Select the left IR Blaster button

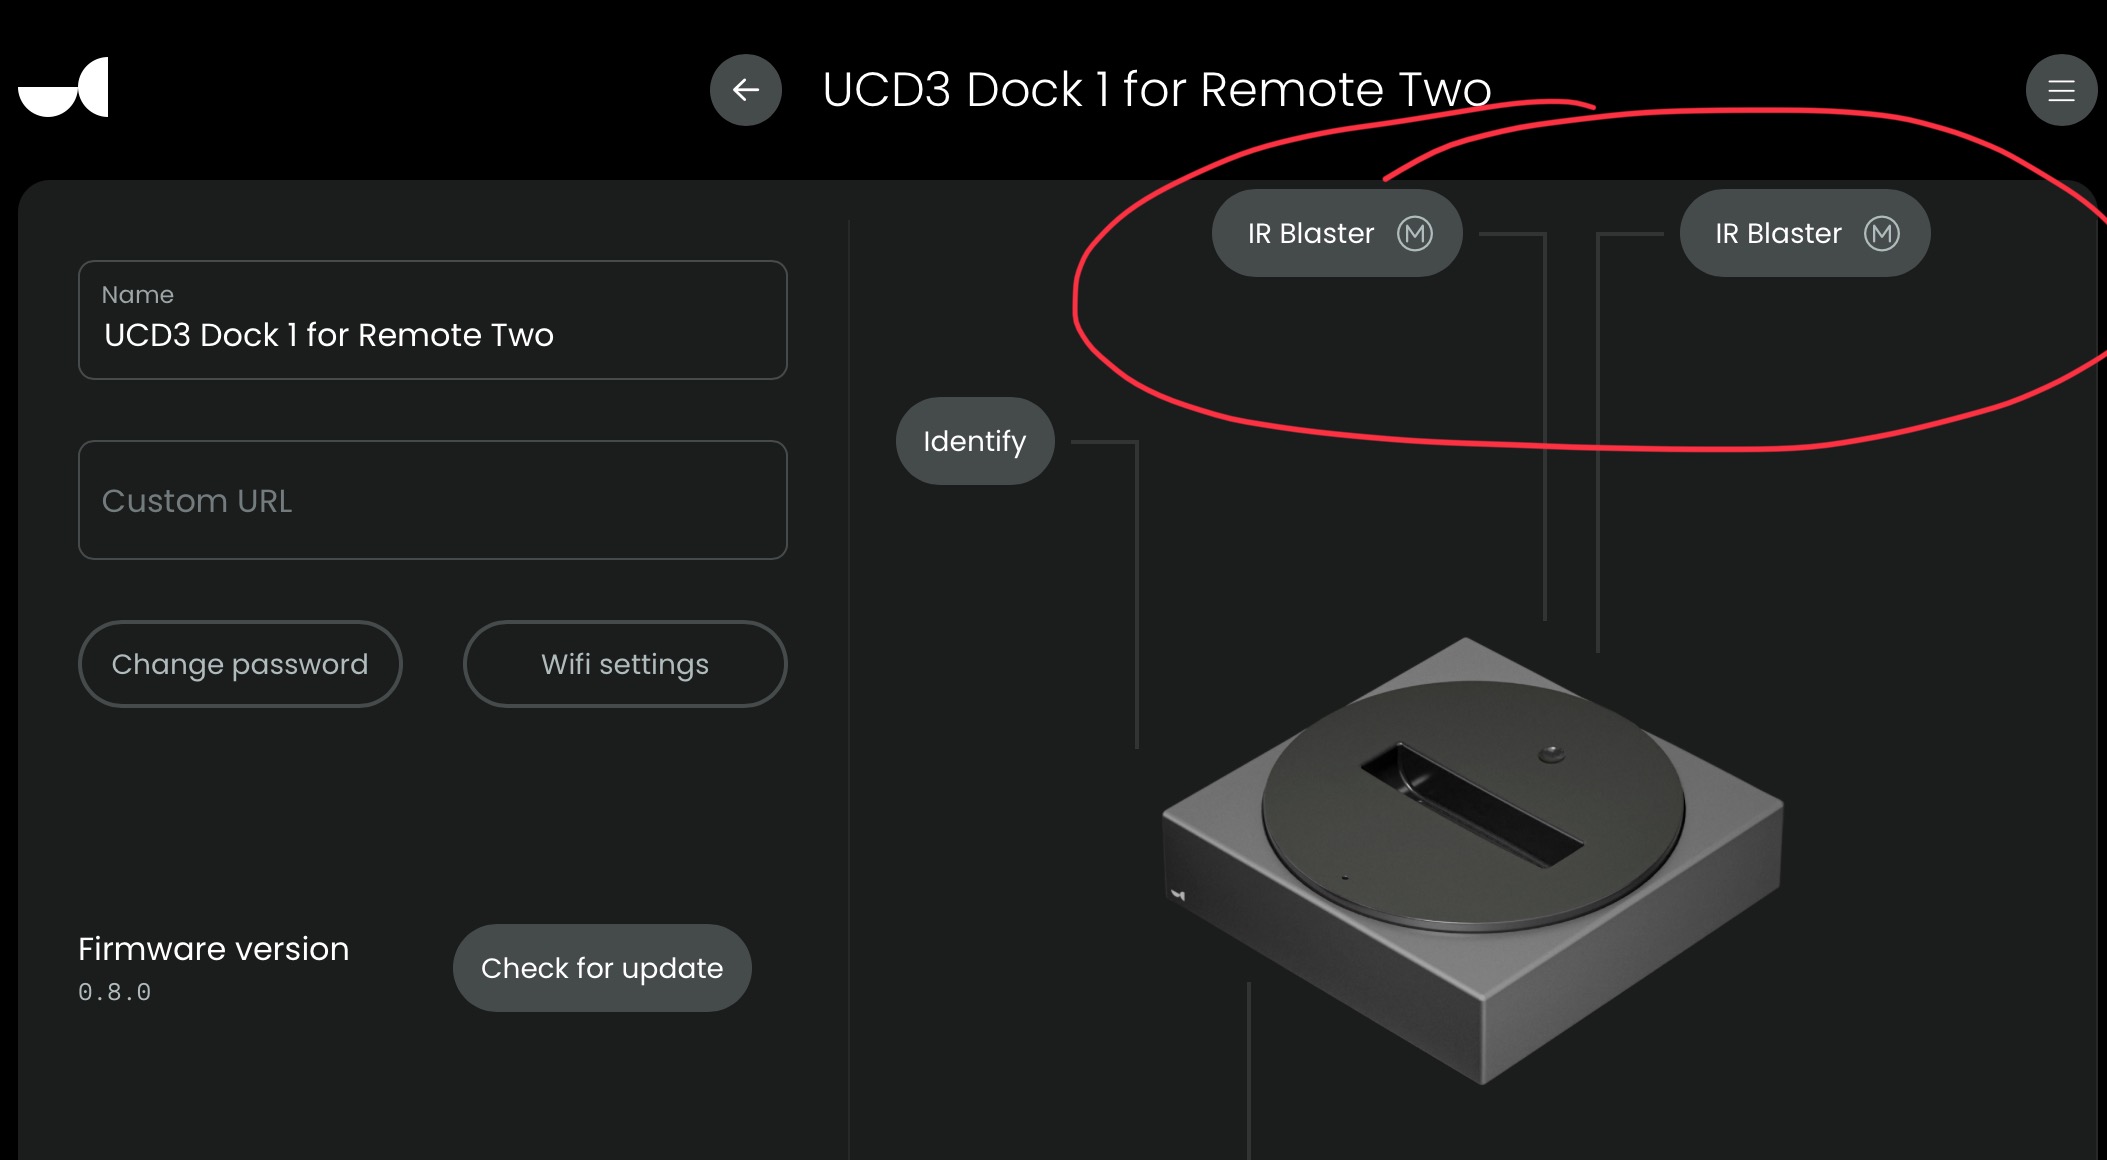[x=1337, y=233]
